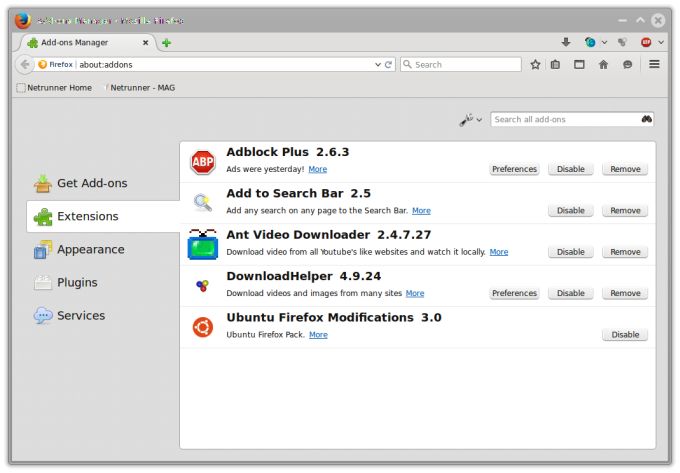The image size is (680, 473).
Task: Disable Ubuntu Firefox Modifications
Action: pos(625,335)
